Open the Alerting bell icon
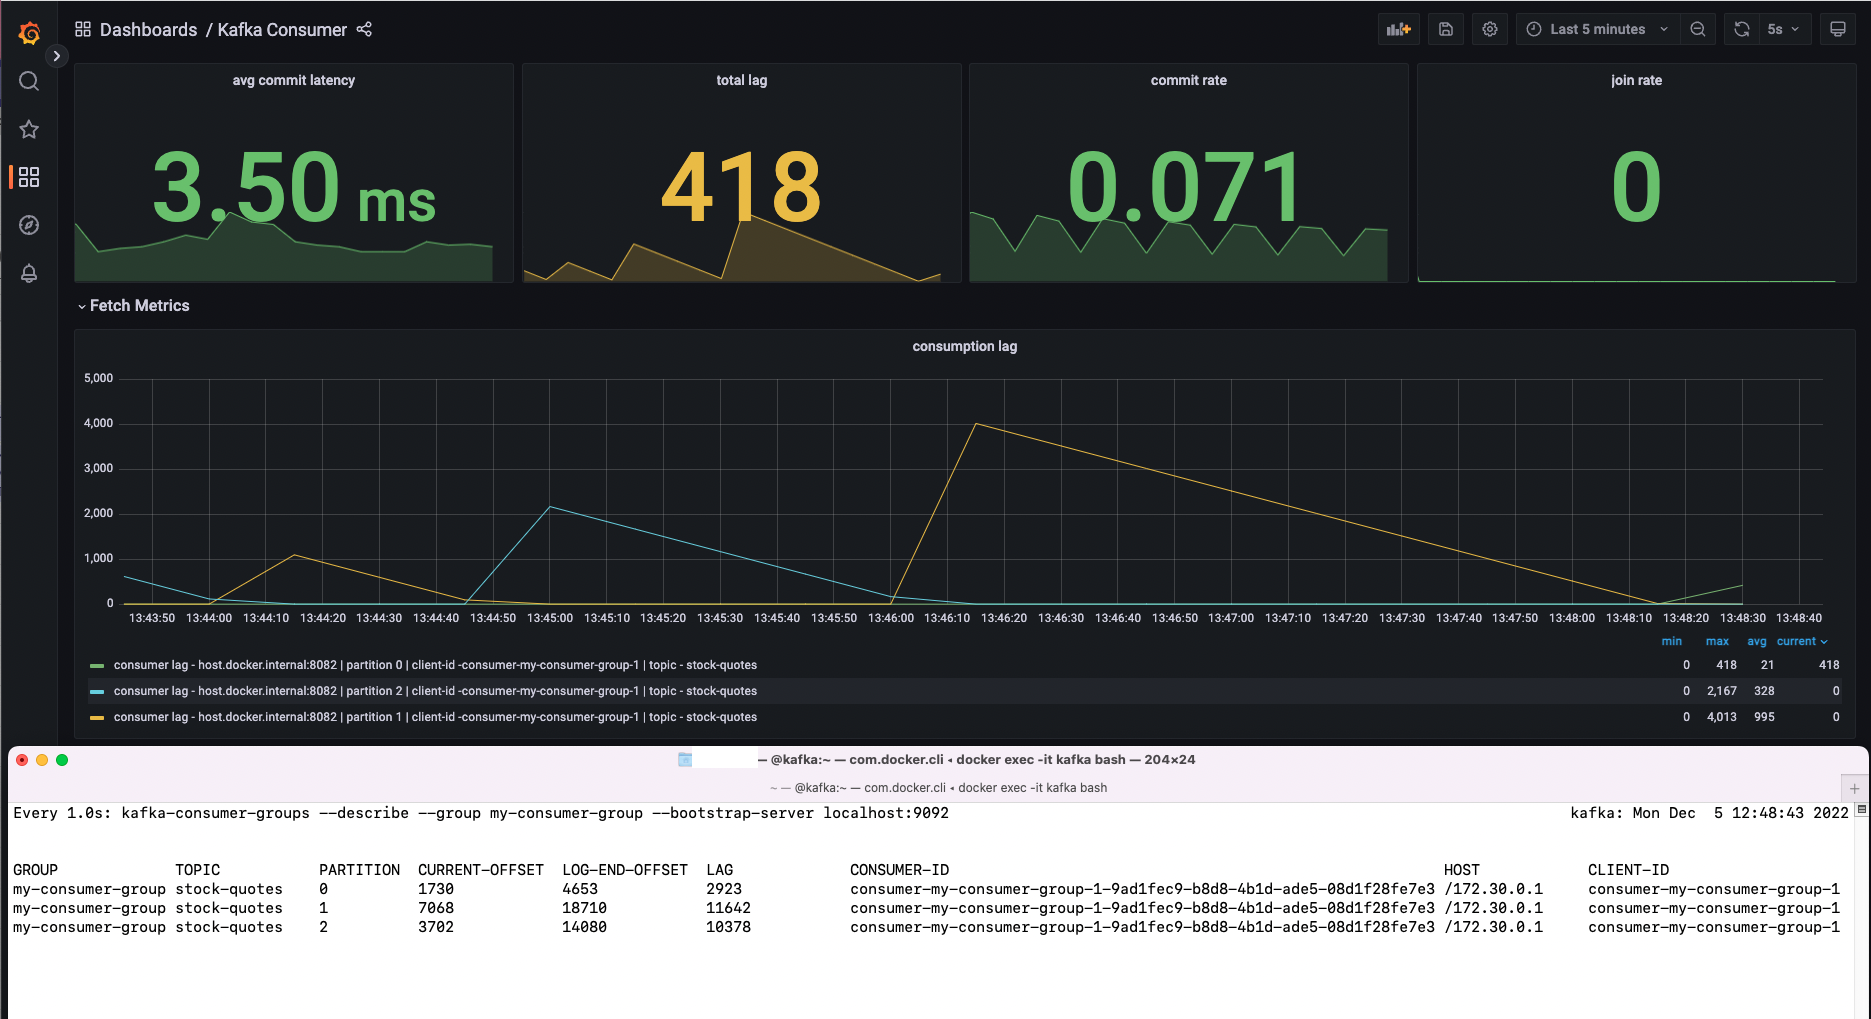 [29, 273]
